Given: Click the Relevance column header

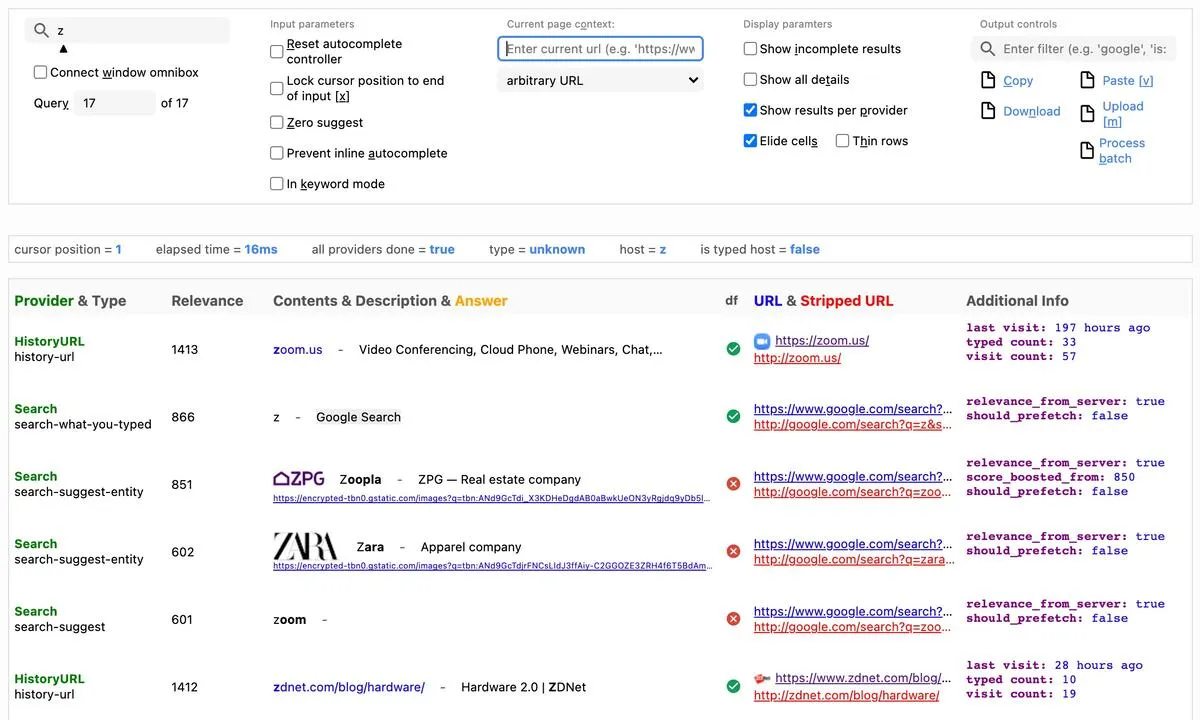Looking at the screenshot, I should (207, 301).
